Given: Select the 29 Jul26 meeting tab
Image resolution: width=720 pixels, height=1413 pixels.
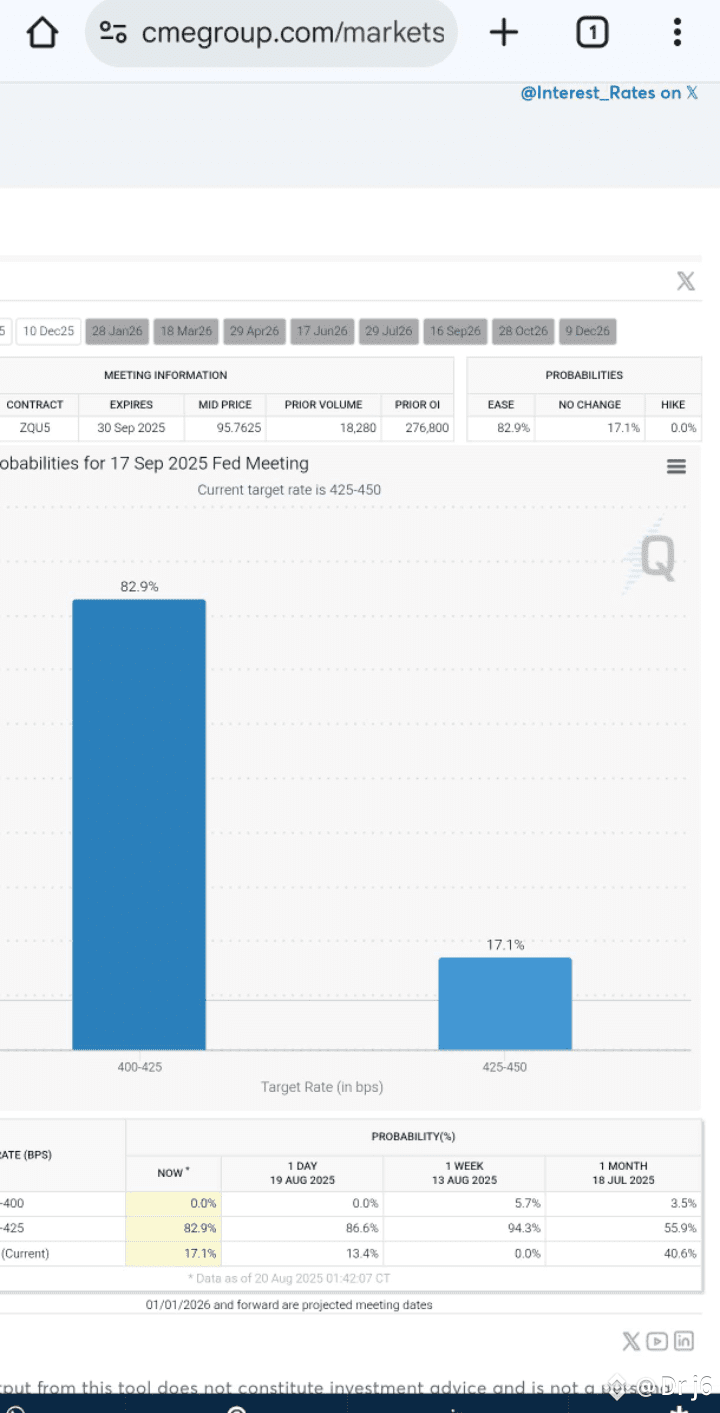Looking at the screenshot, I should coord(389,331).
